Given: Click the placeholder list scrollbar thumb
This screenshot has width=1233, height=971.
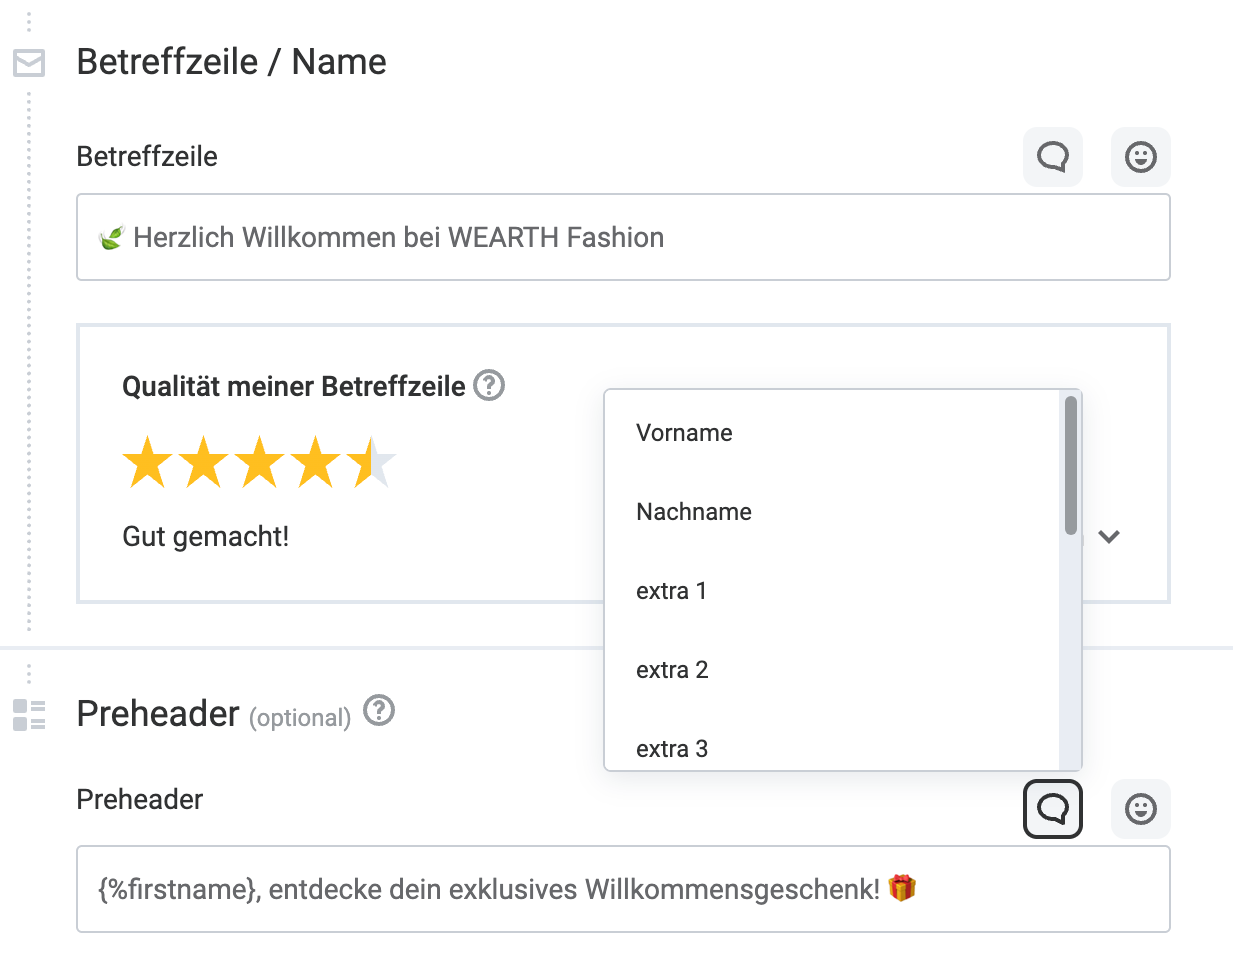Looking at the screenshot, I should (1071, 465).
